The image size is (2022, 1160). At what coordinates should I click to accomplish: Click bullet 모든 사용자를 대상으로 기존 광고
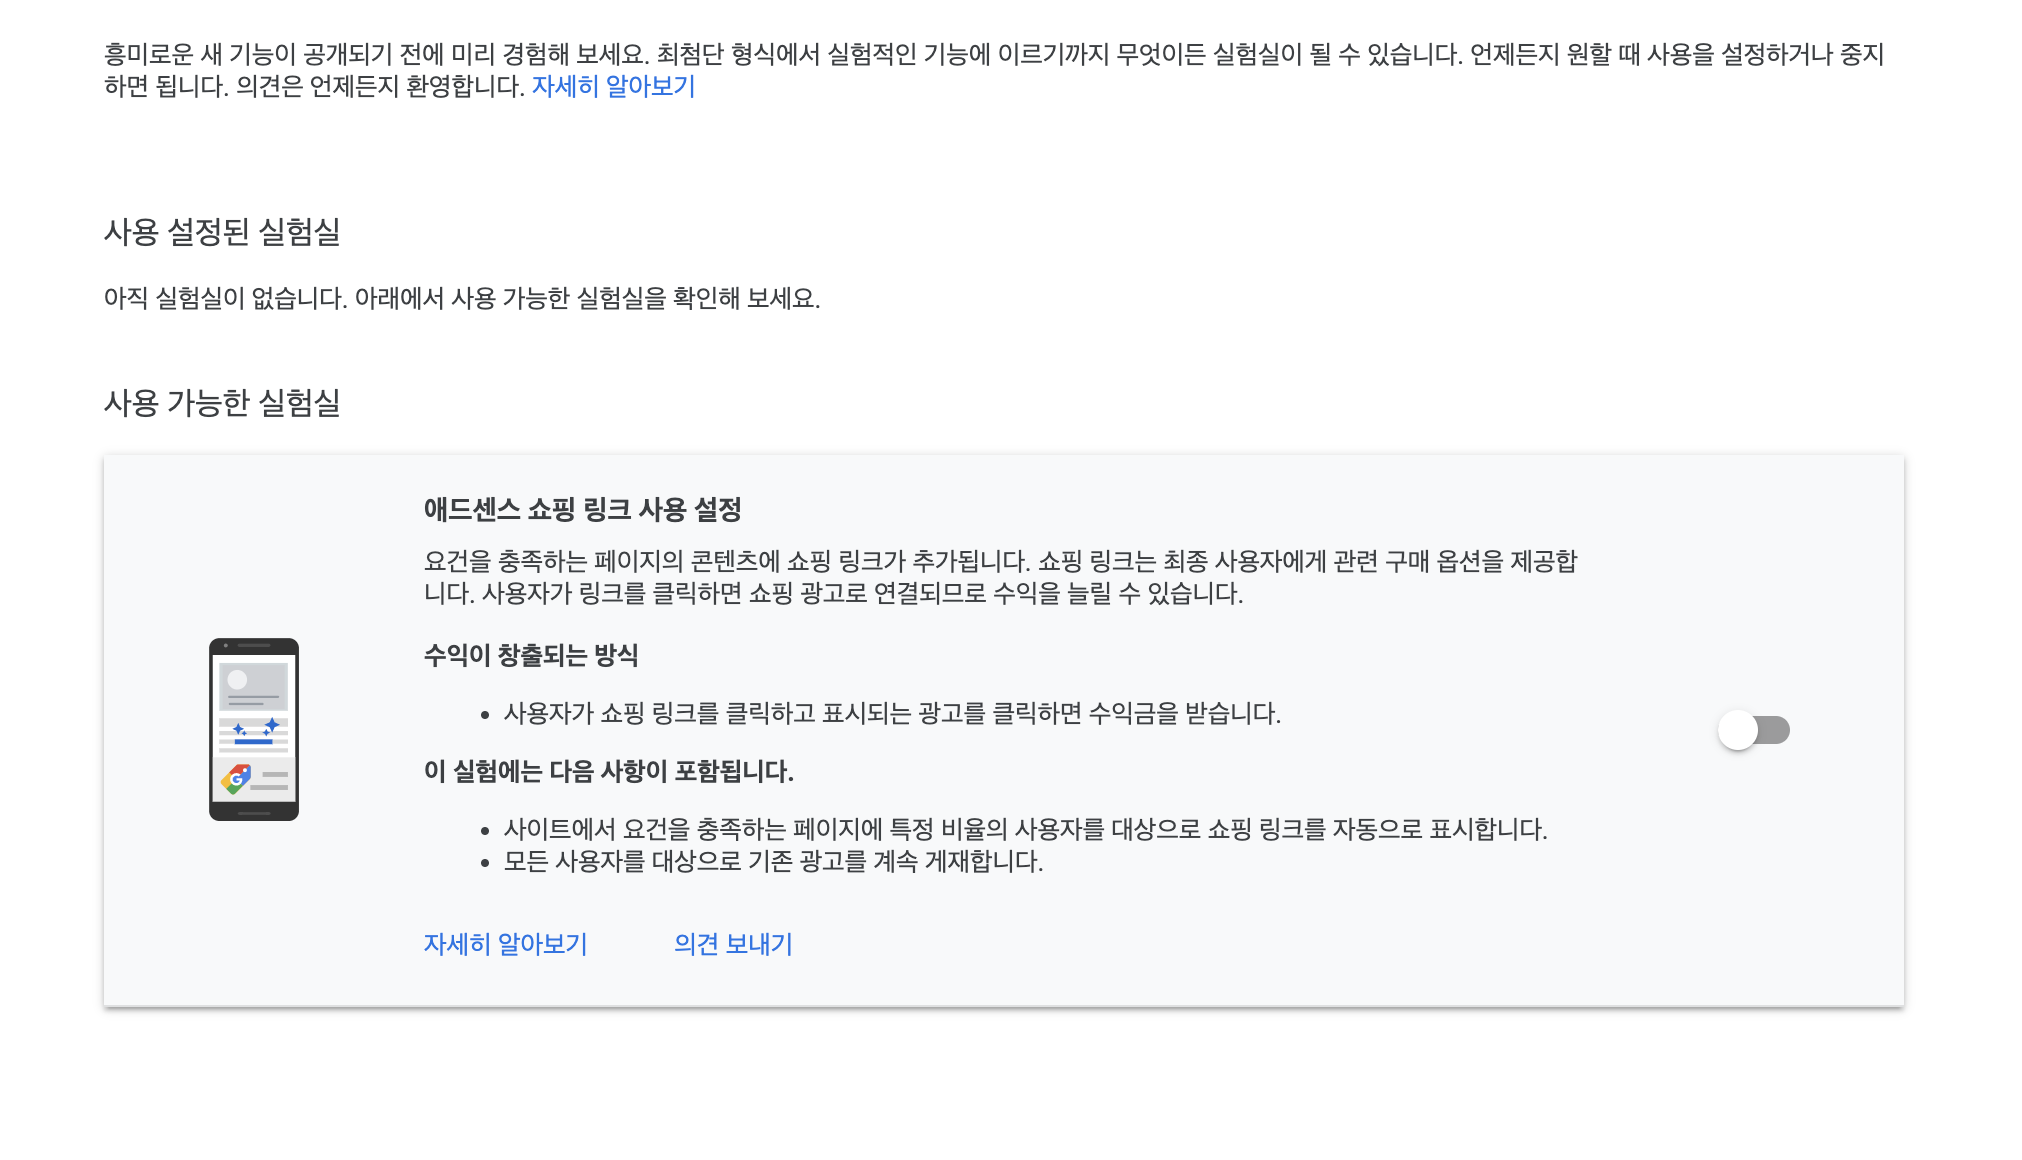[x=772, y=862]
